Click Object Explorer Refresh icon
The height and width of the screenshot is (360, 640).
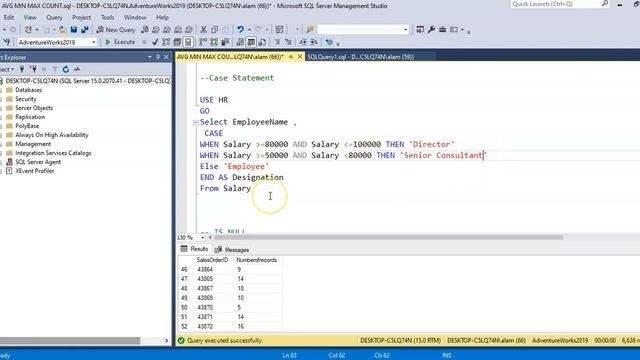(x=66, y=69)
